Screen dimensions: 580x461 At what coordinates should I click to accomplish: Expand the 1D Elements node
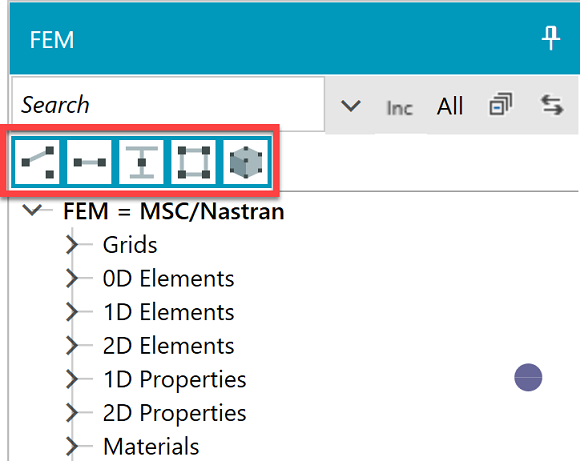click(72, 312)
